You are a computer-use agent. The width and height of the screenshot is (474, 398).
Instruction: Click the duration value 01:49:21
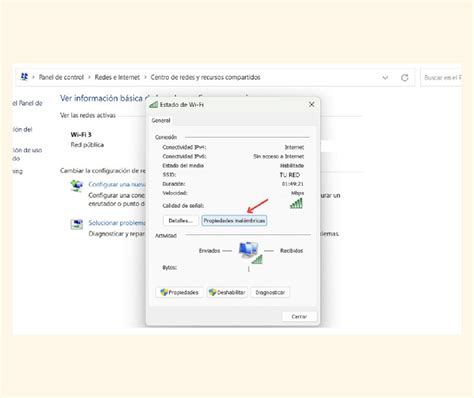pyautogui.click(x=293, y=184)
